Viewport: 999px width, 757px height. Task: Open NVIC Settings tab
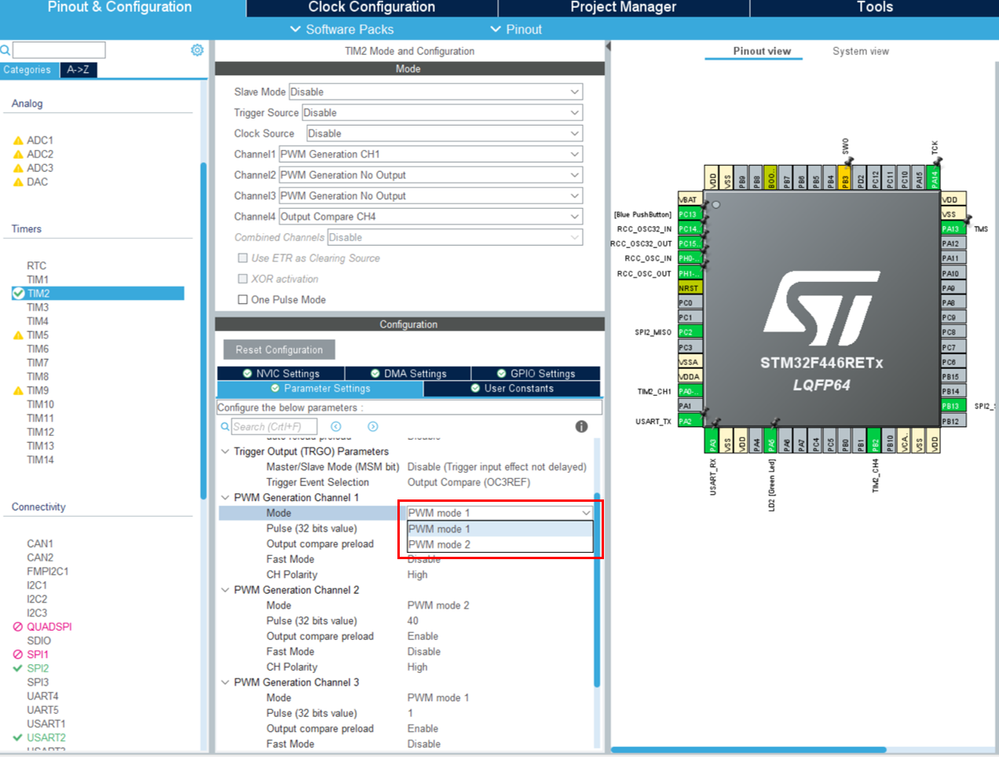(281, 373)
